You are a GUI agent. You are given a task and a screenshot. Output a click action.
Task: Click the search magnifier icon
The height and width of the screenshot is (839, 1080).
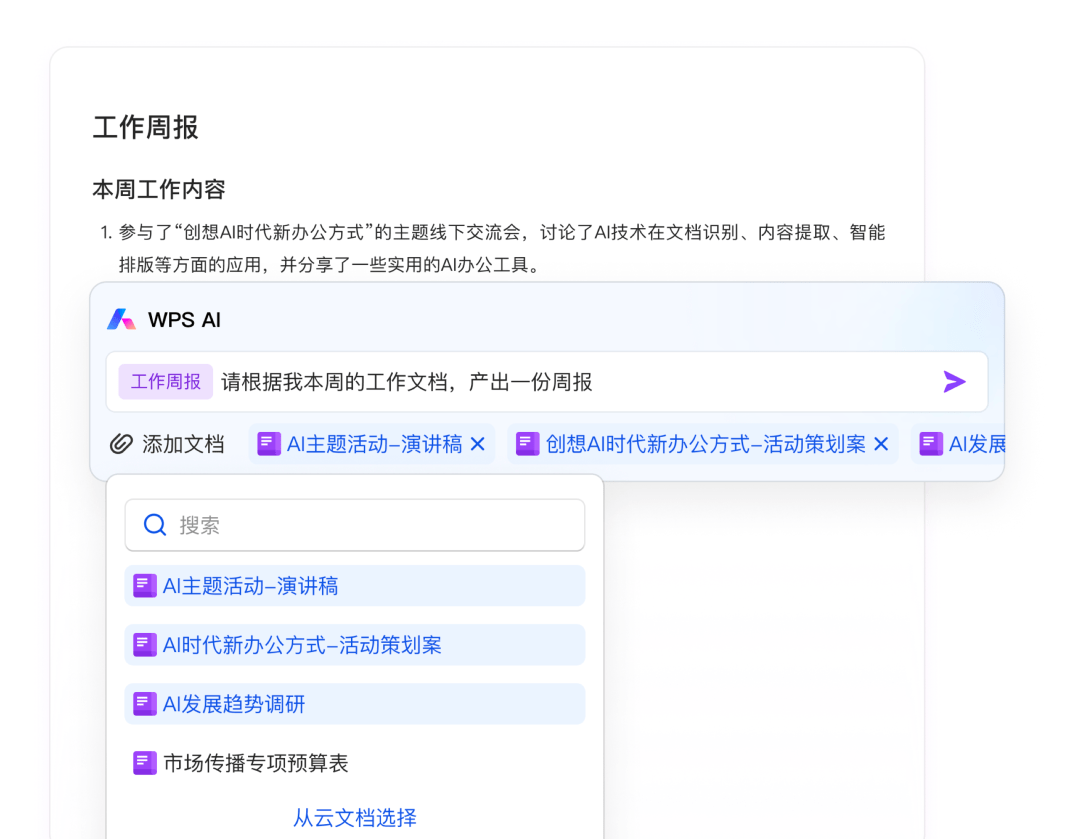pos(155,524)
